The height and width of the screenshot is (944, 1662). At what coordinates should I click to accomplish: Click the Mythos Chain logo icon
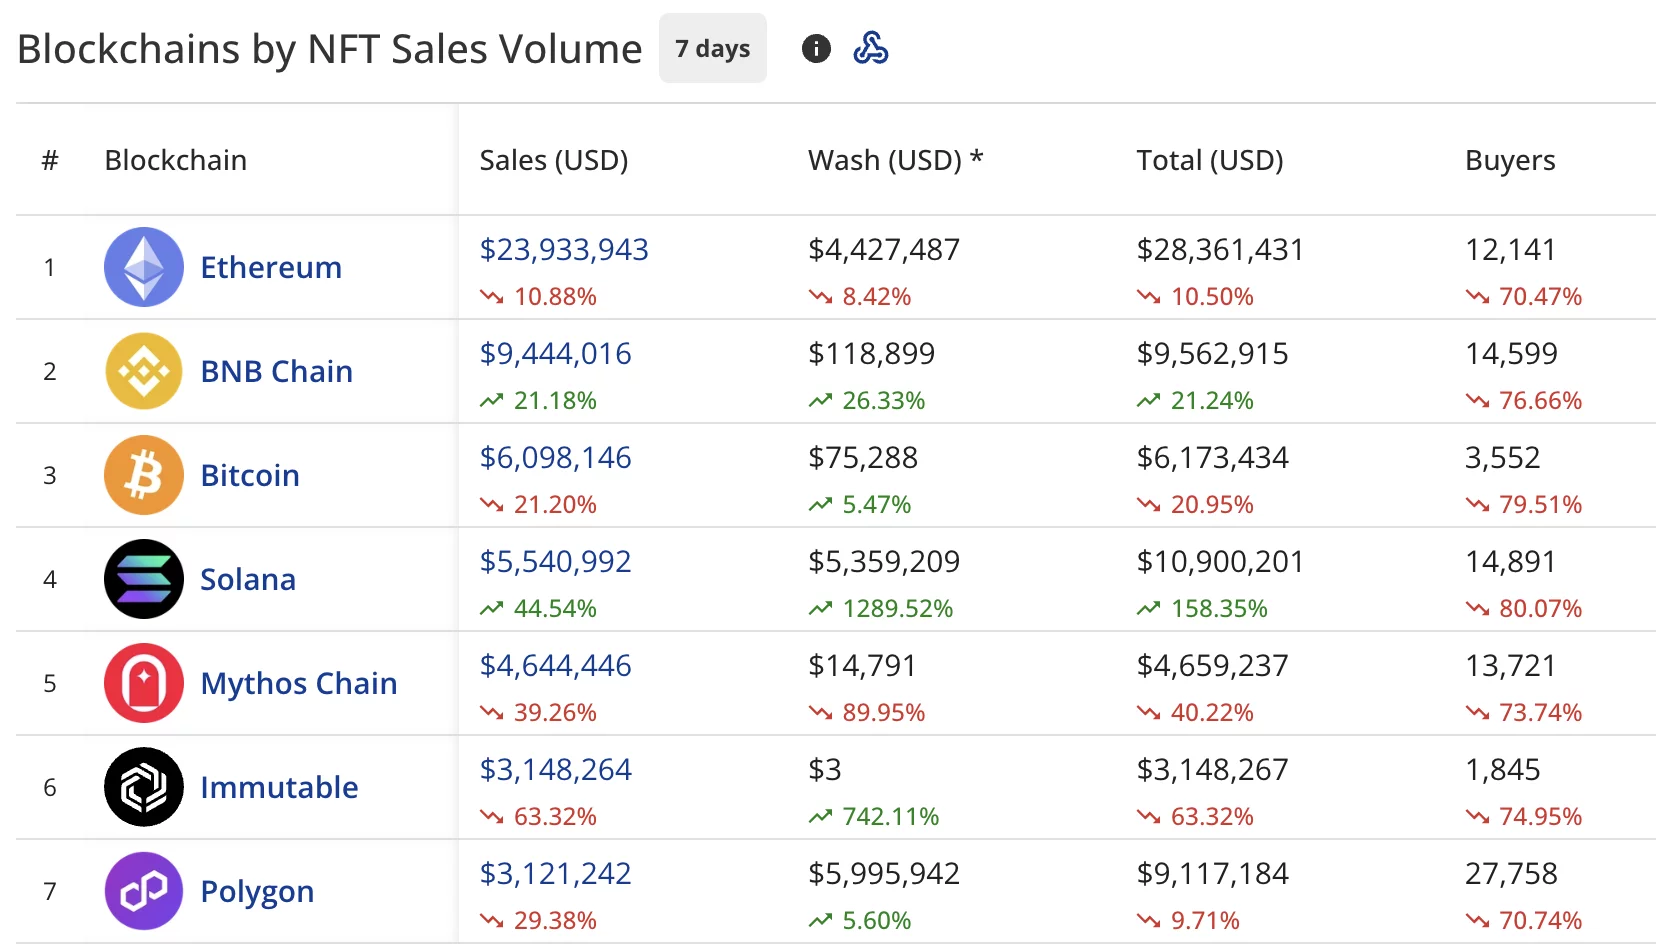[143, 683]
